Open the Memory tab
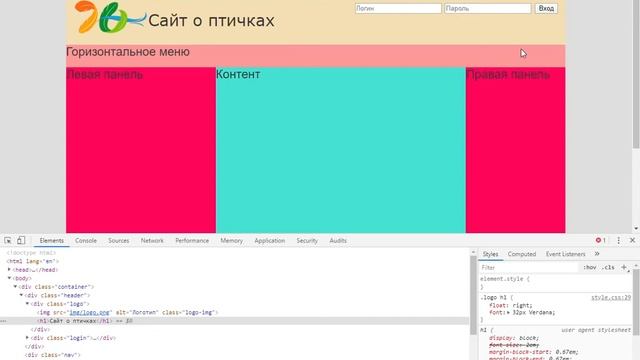This screenshot has width=640, height=360. pyautogui.click(x=231, y=241)
